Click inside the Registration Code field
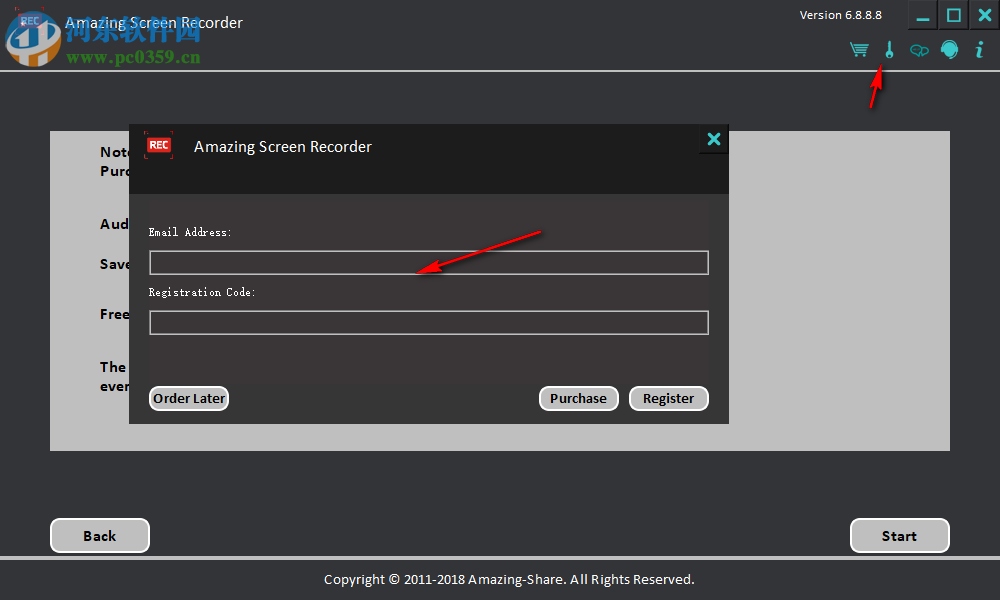 click(428, 322)
